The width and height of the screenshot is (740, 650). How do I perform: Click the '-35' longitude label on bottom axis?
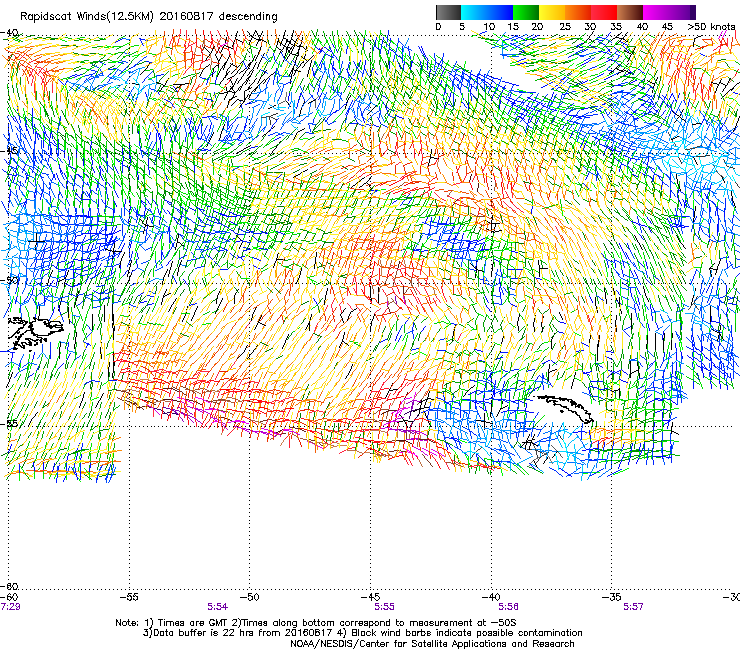[611, 597]
